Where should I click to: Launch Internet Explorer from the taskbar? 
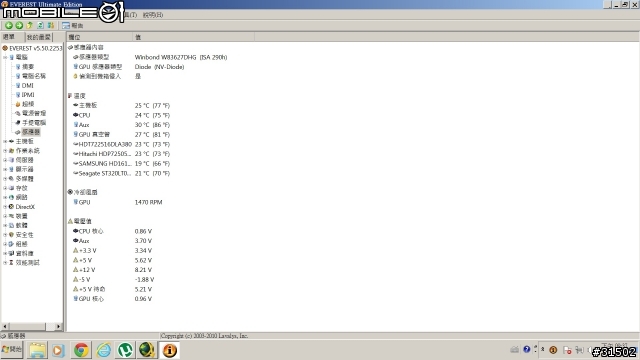coord(104,350)
